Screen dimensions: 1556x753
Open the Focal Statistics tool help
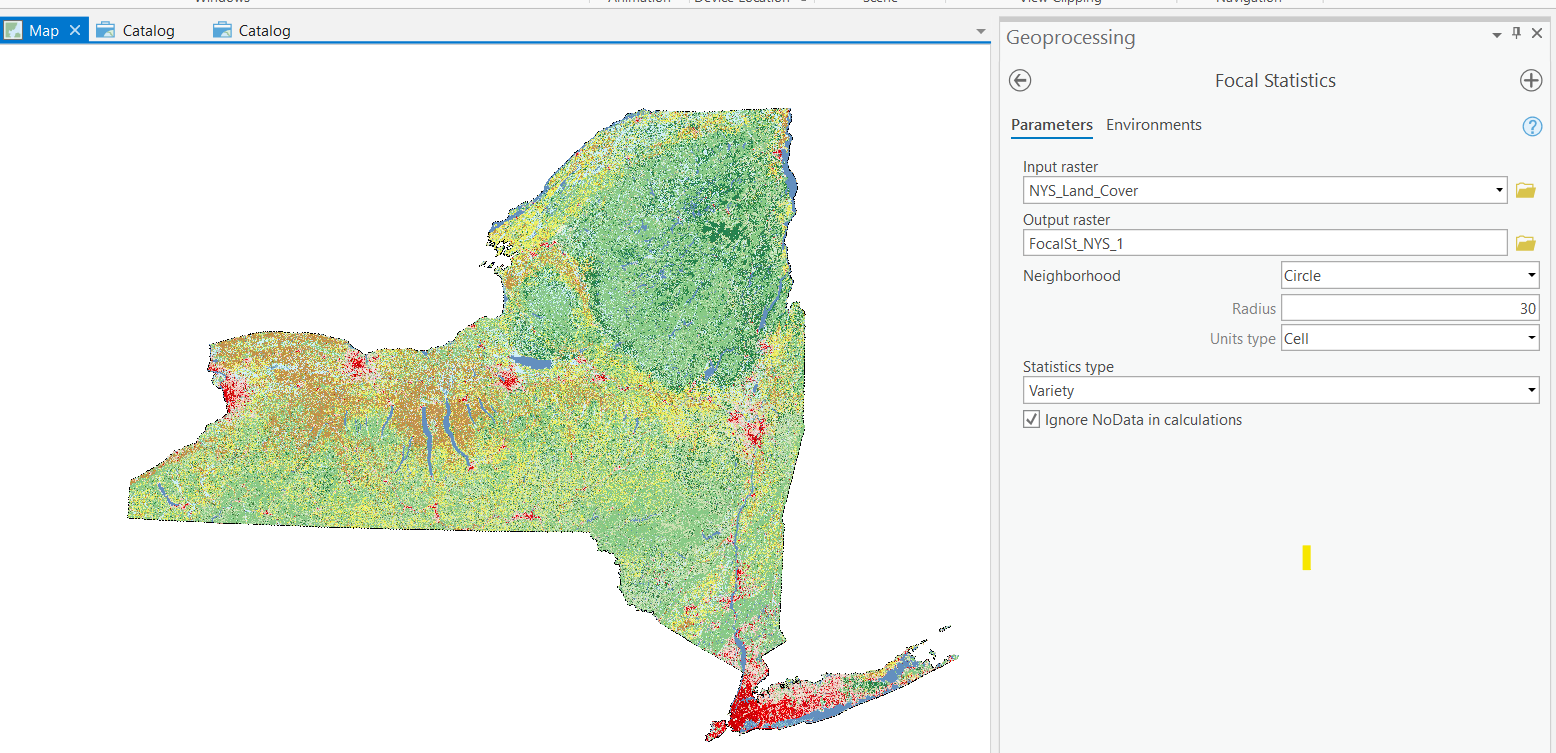coord(1531,126)
